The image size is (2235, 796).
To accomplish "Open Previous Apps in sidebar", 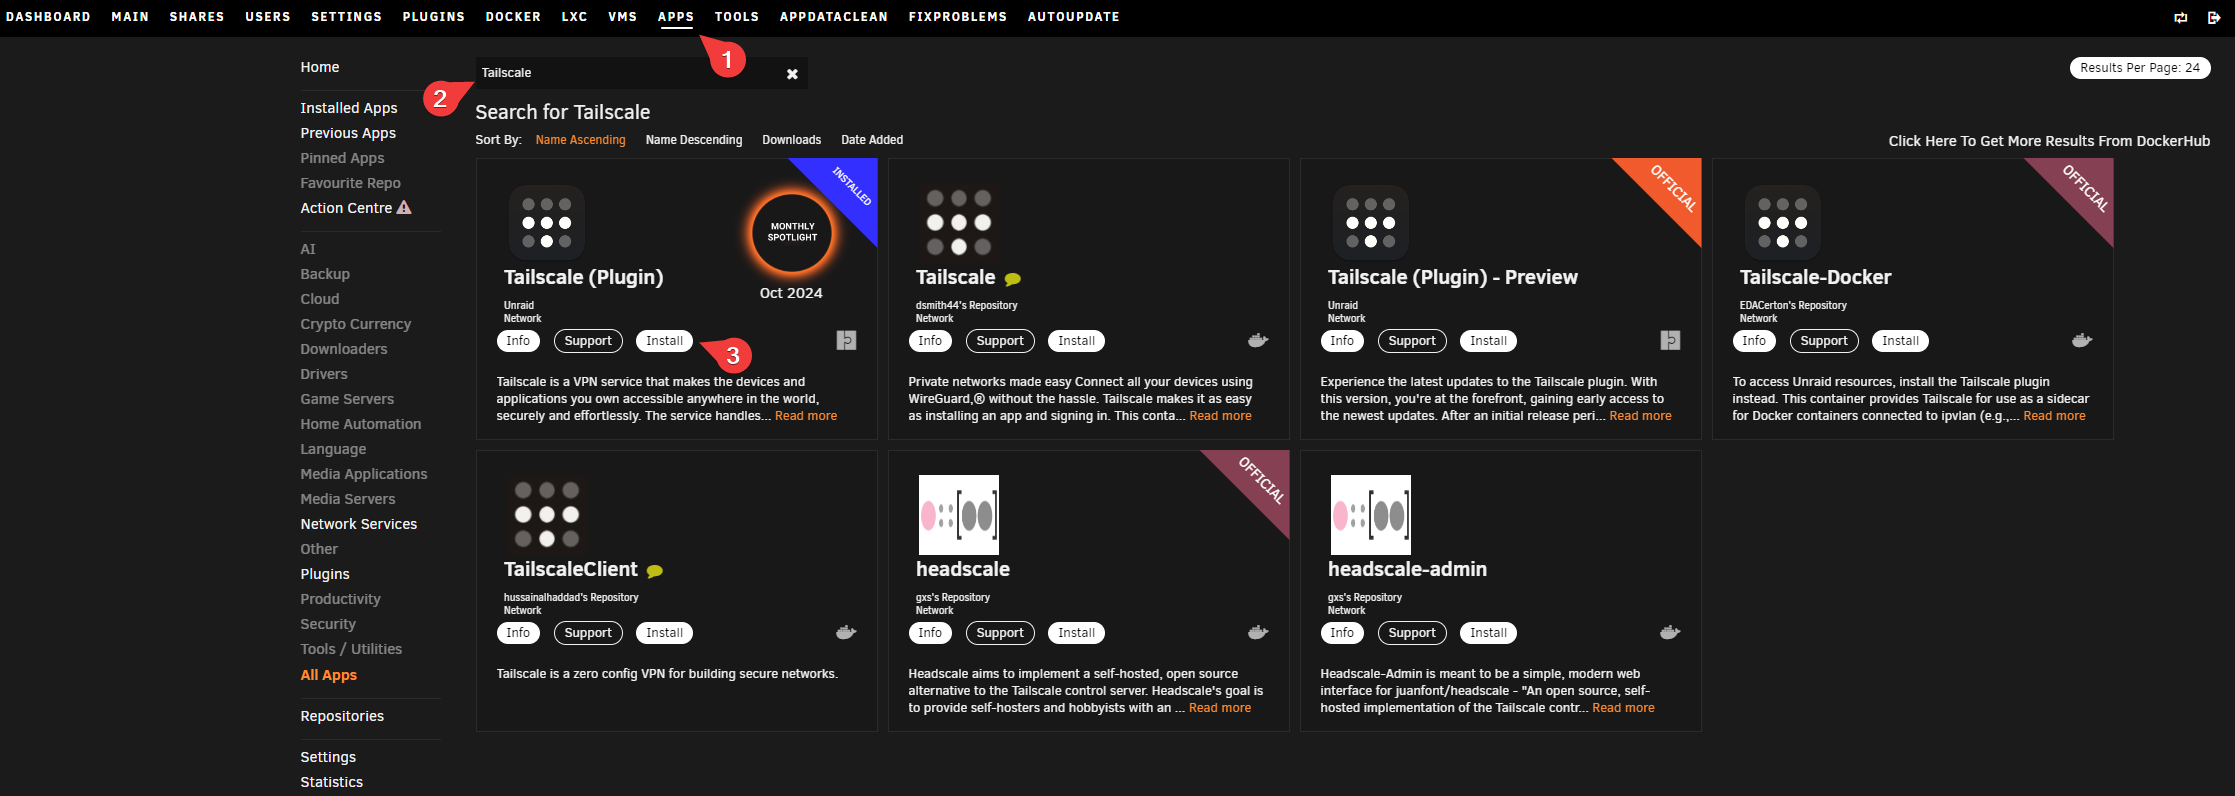I will pos(348,133).
